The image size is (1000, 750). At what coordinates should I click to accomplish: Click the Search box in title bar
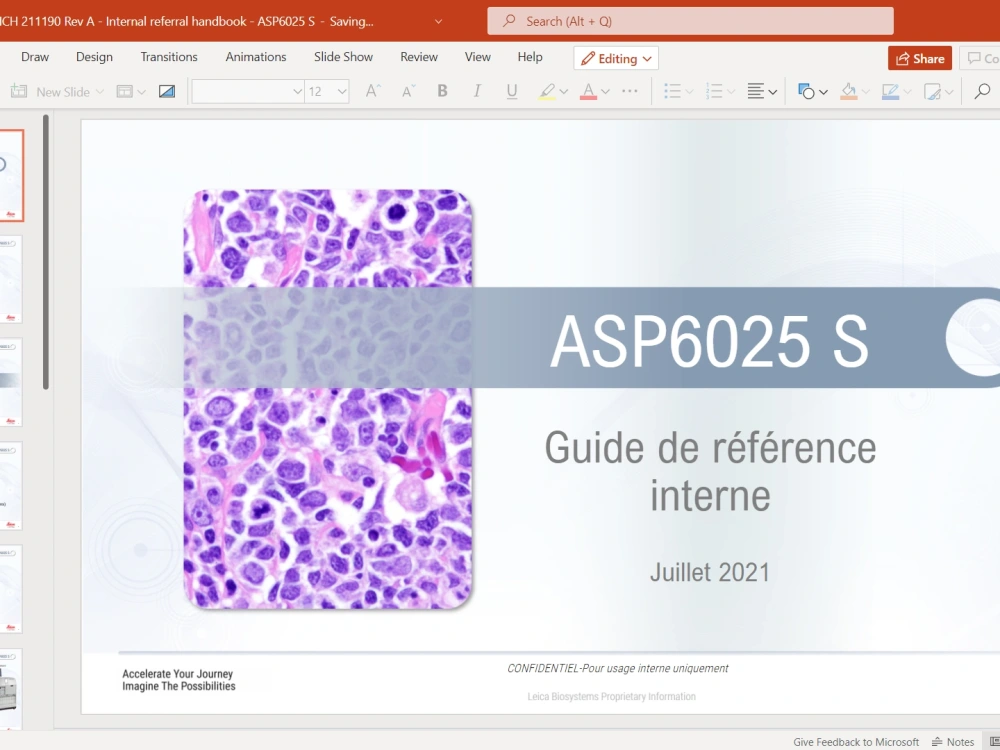[690, 21]
